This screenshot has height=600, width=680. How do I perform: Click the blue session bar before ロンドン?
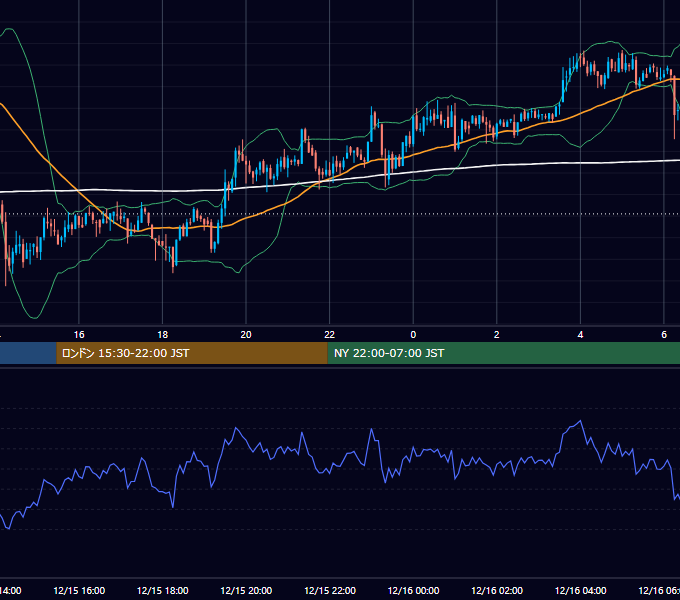pos(28,353)
